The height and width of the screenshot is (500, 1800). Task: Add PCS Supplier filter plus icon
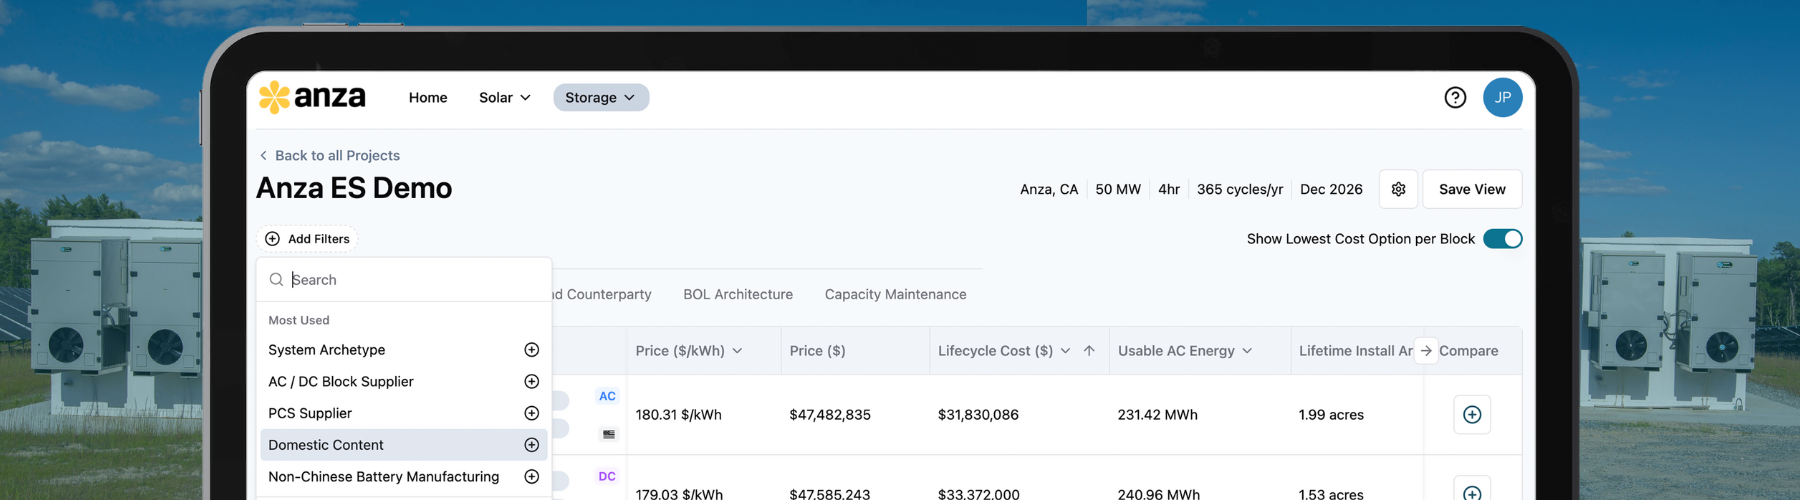(532, 413)
